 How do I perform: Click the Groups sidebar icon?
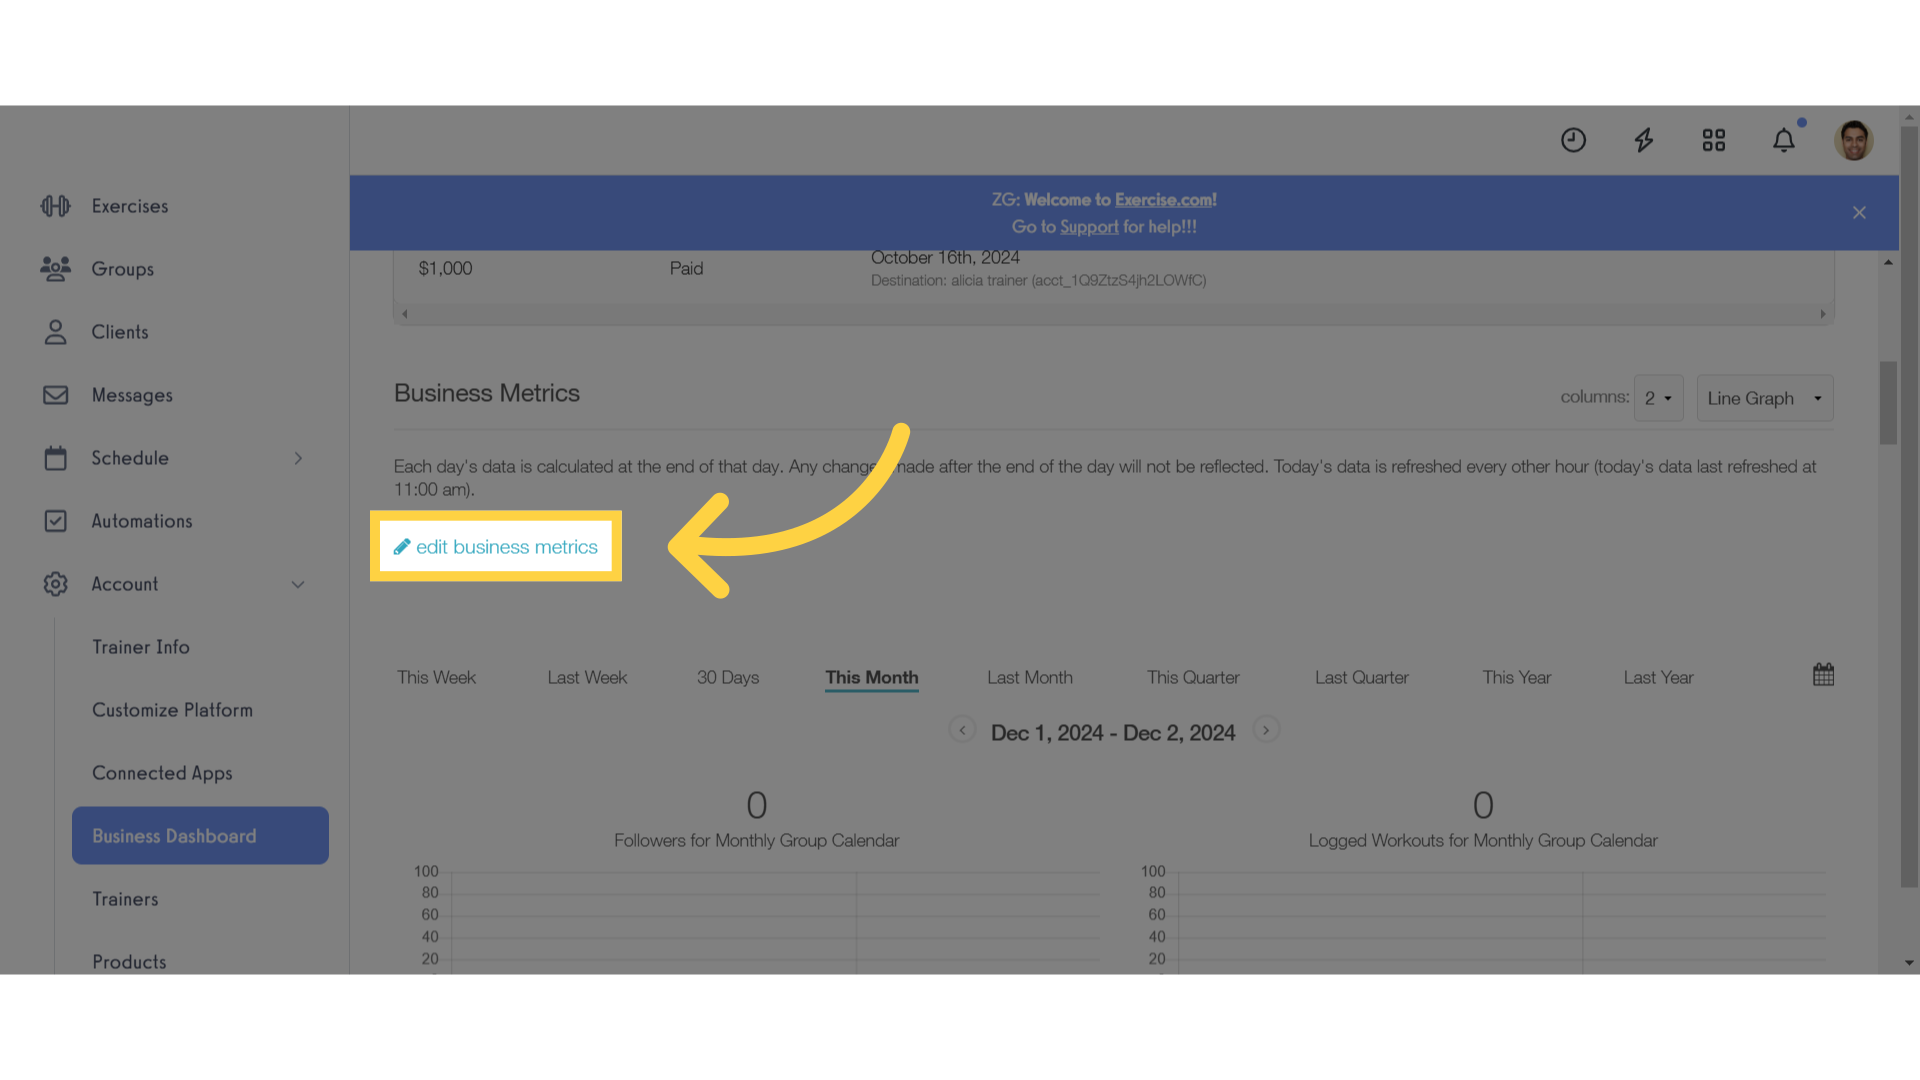click(x=55, y=268)
